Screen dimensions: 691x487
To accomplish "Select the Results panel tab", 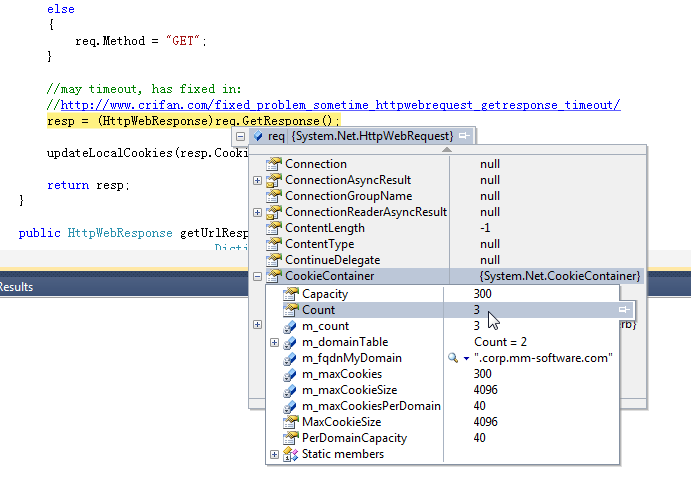I will [16, 287].
